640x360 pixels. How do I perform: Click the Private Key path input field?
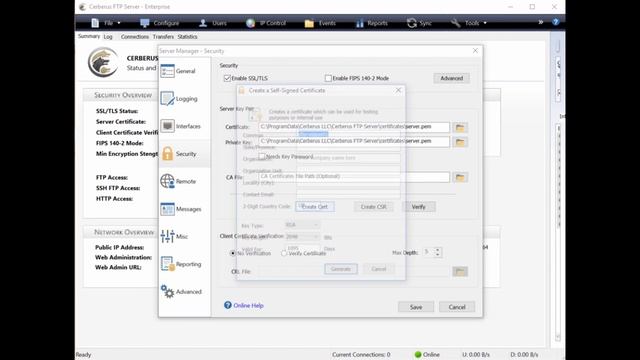[x=354, y=141]
